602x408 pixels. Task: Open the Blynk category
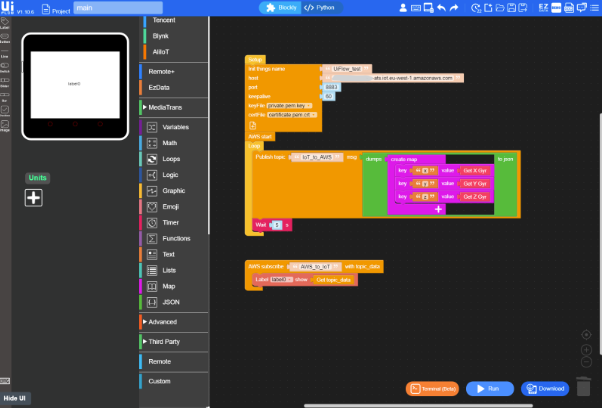tap(174, 36)
